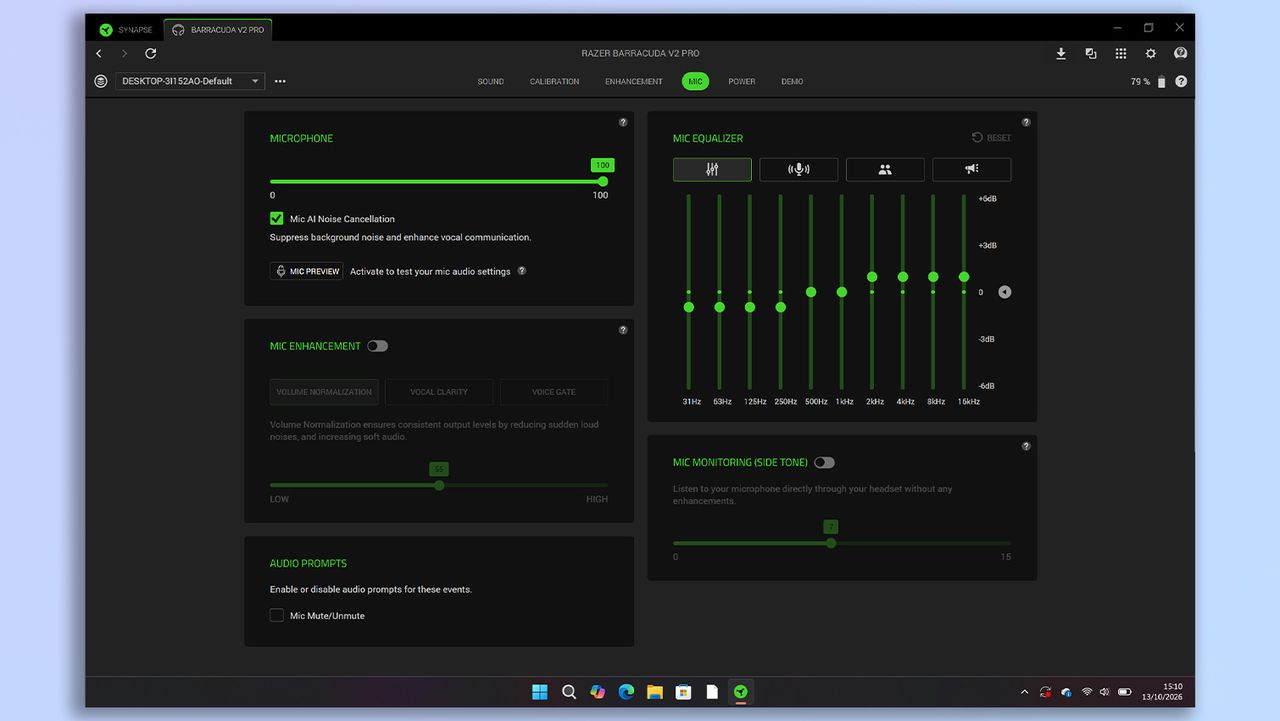Select the megaphone equalizer preset

972,170
